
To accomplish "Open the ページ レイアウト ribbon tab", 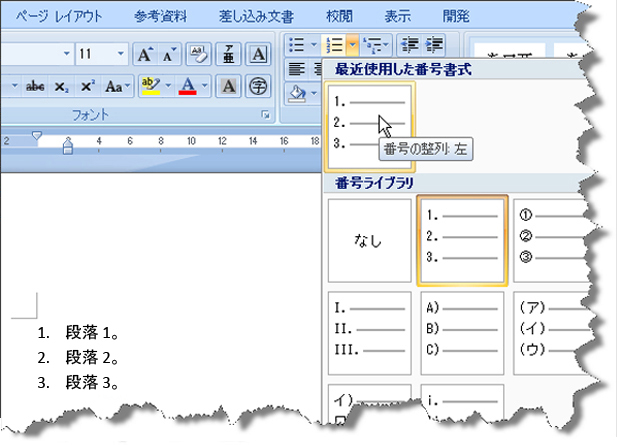I will click(x=59, y=17).
